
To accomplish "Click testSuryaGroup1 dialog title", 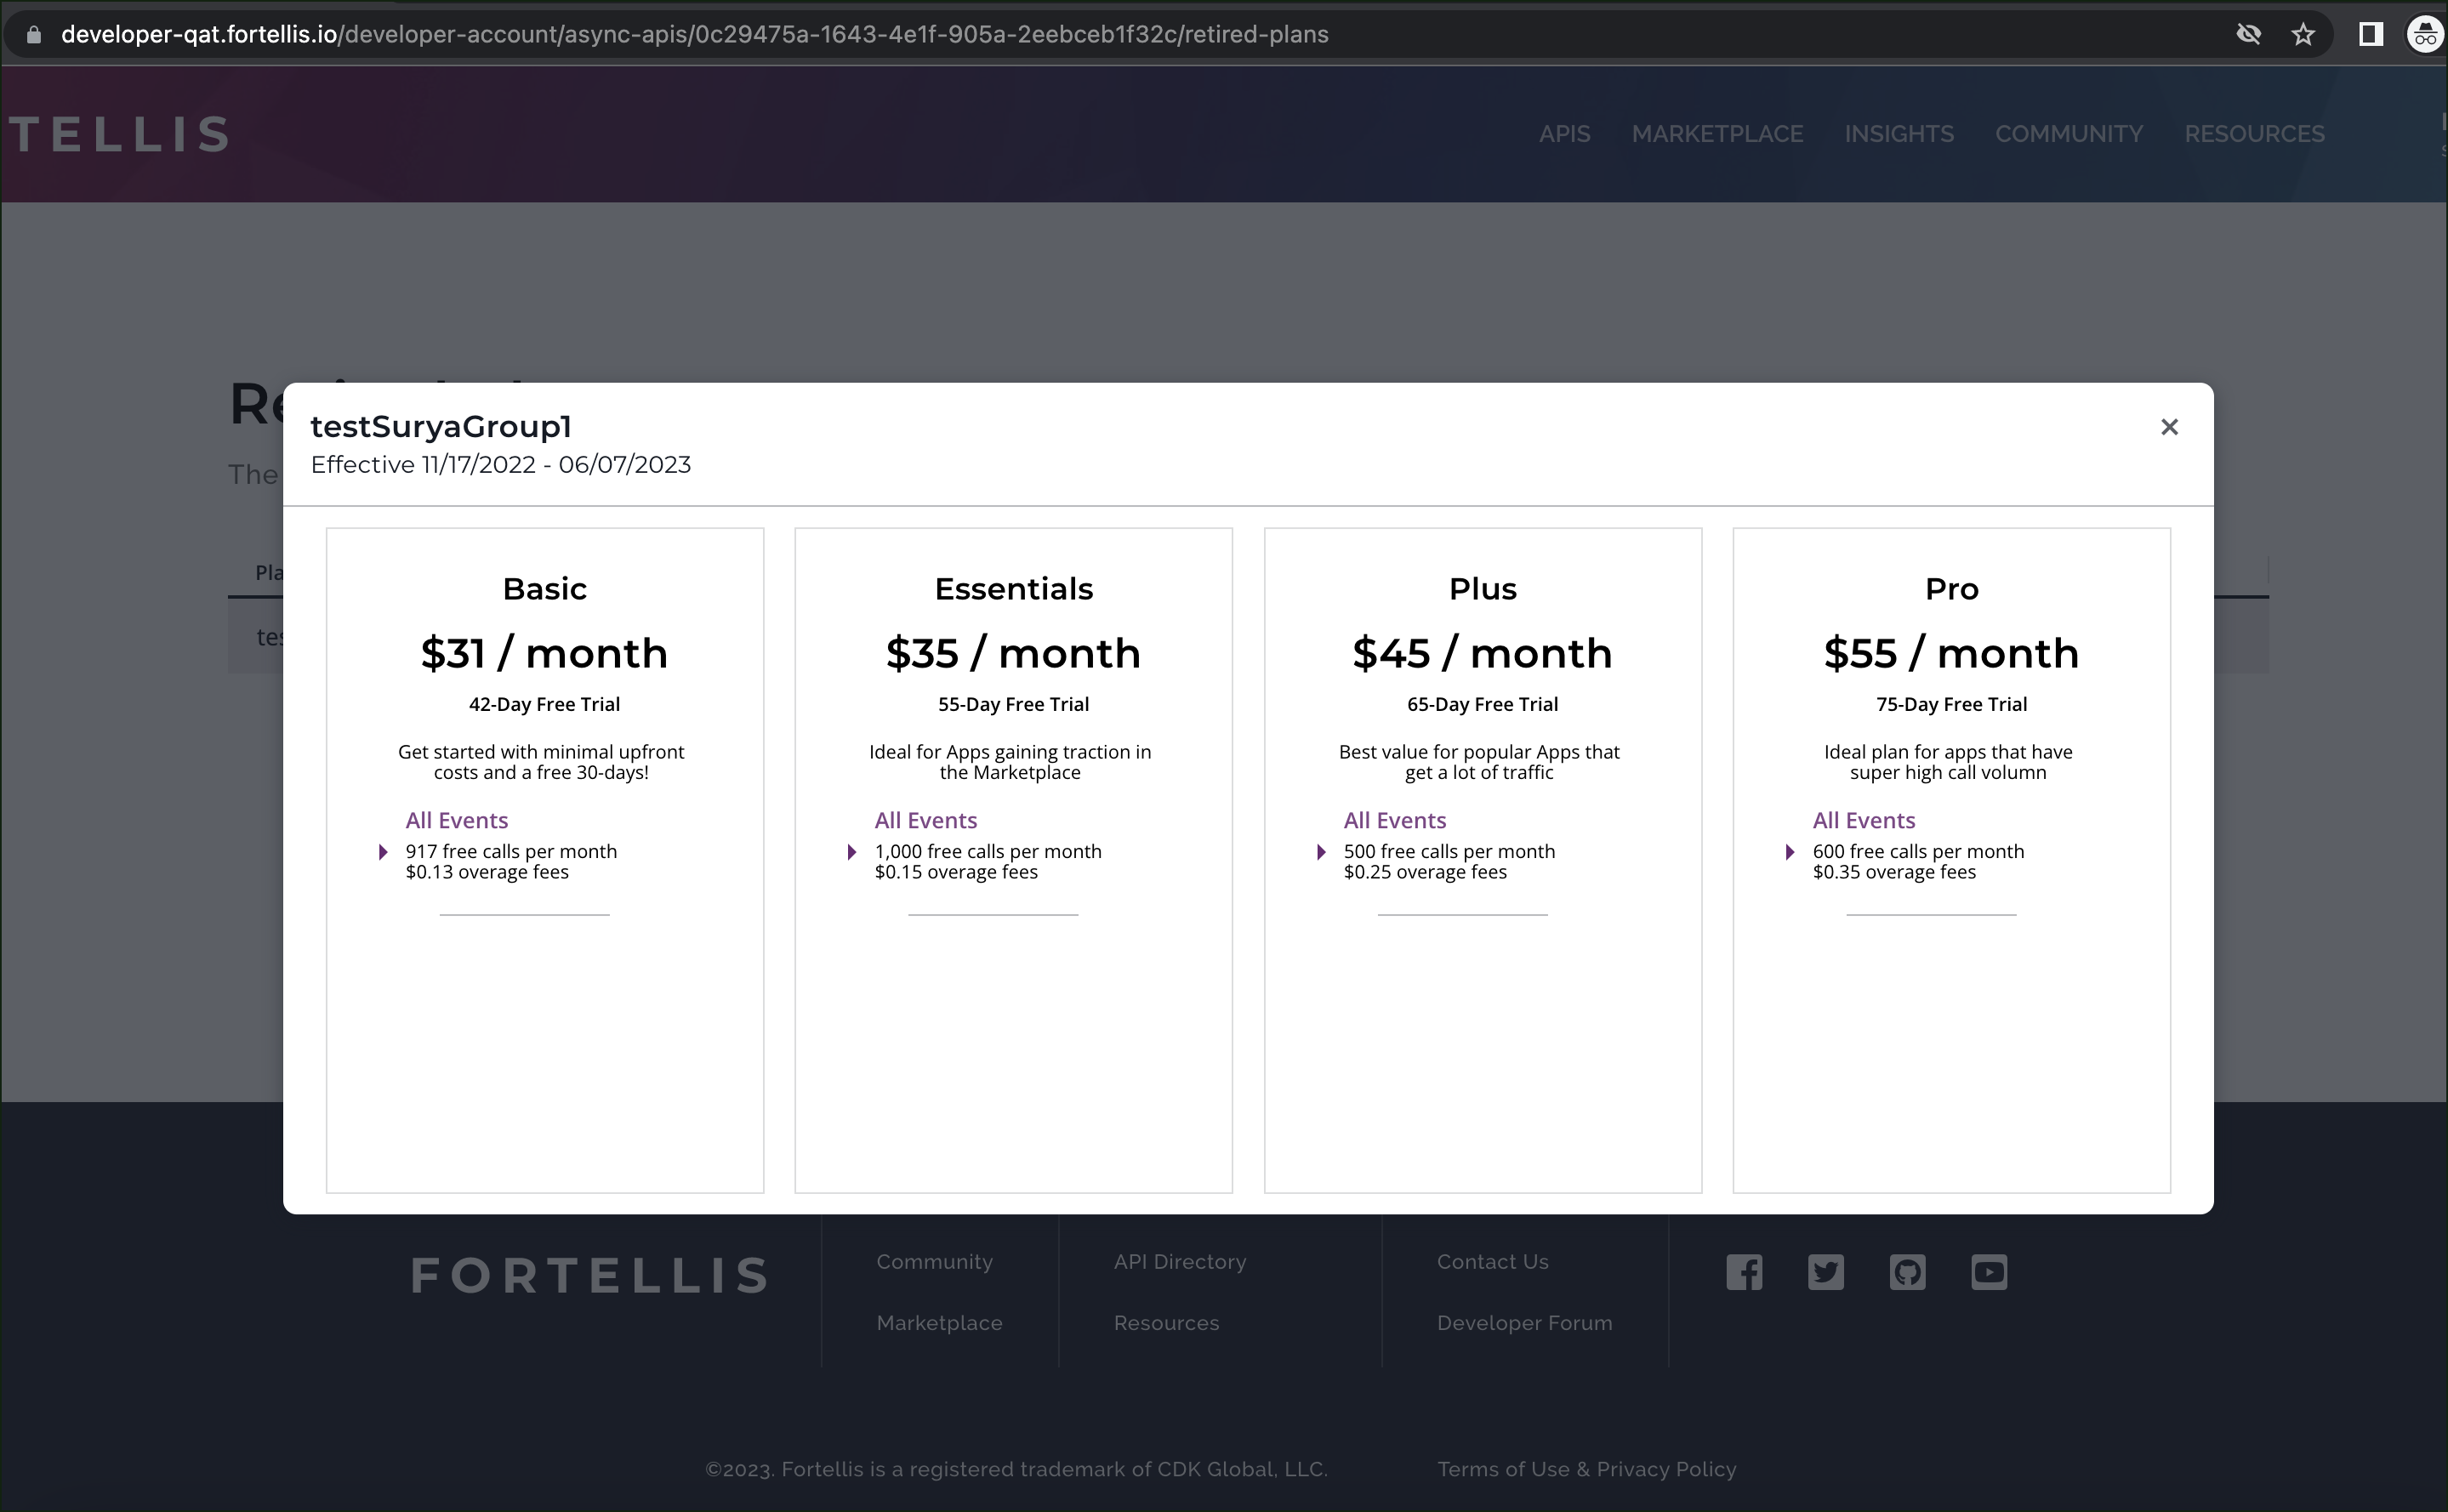I will (441, 427).
